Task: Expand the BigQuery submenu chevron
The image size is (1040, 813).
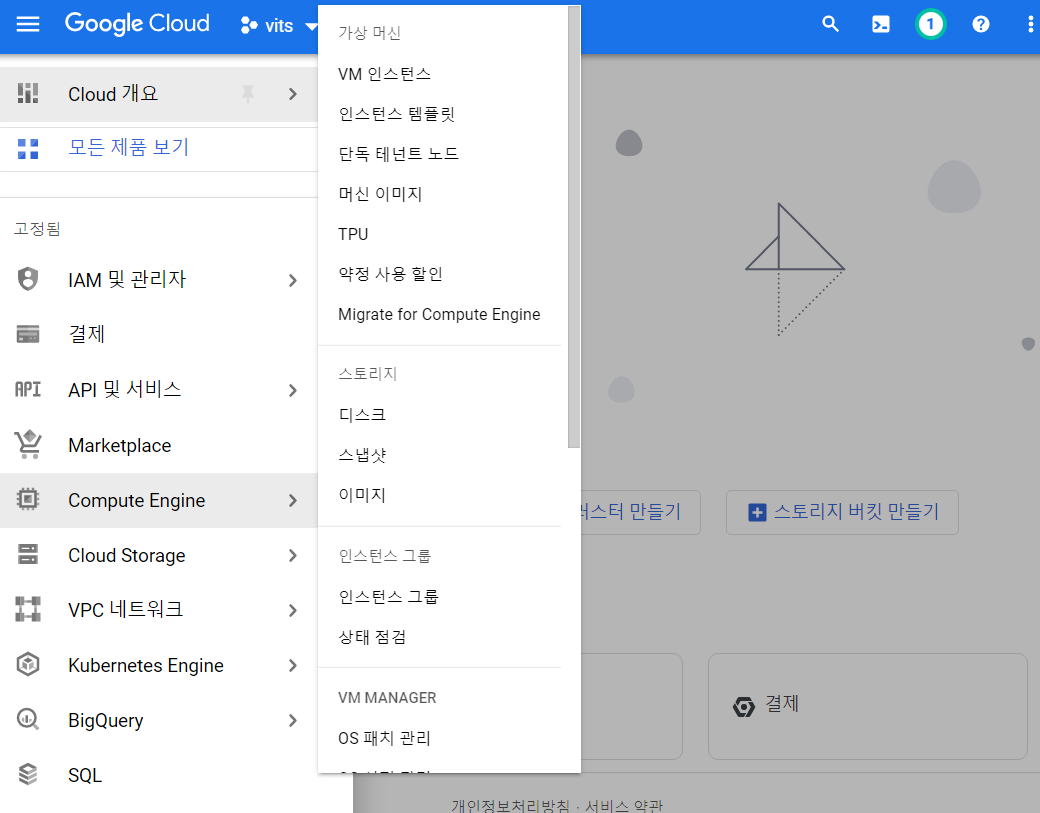Action: (292, 721)
